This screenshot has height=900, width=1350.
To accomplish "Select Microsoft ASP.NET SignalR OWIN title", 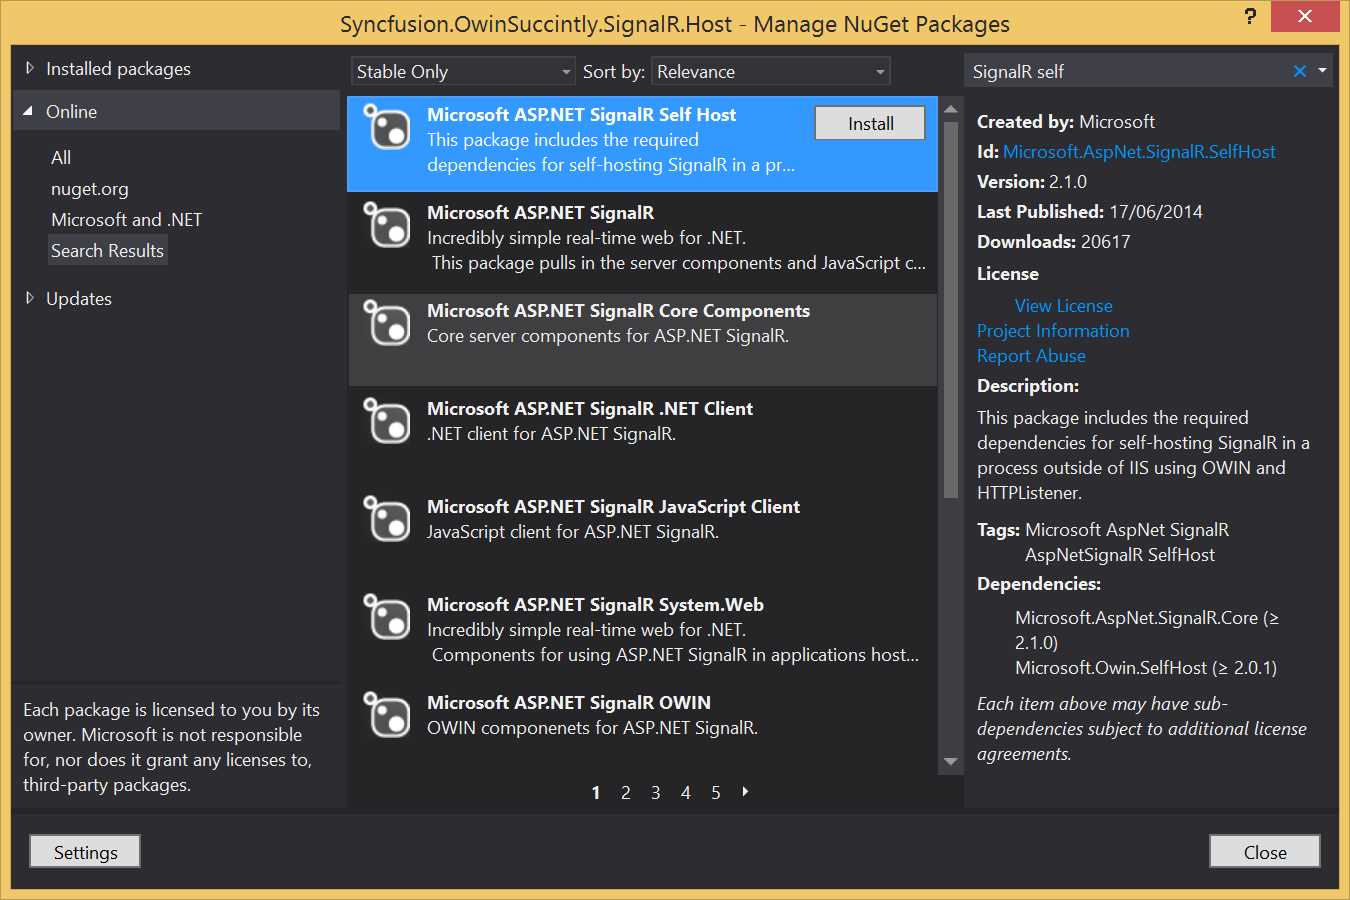I will 569,702.
